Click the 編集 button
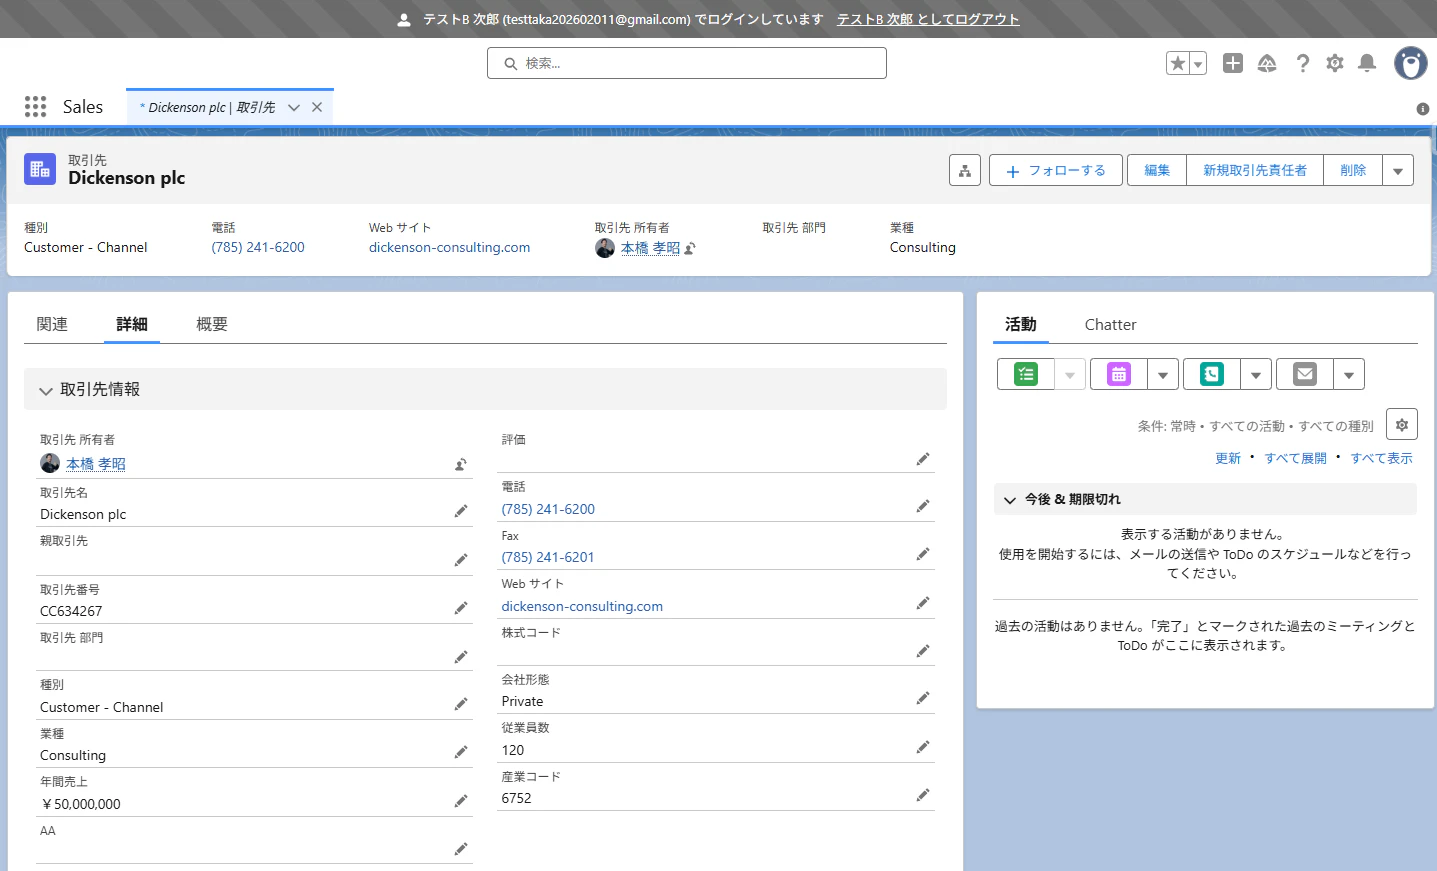This screenshot has height=871, width=1437. [x=1157, y=171]
